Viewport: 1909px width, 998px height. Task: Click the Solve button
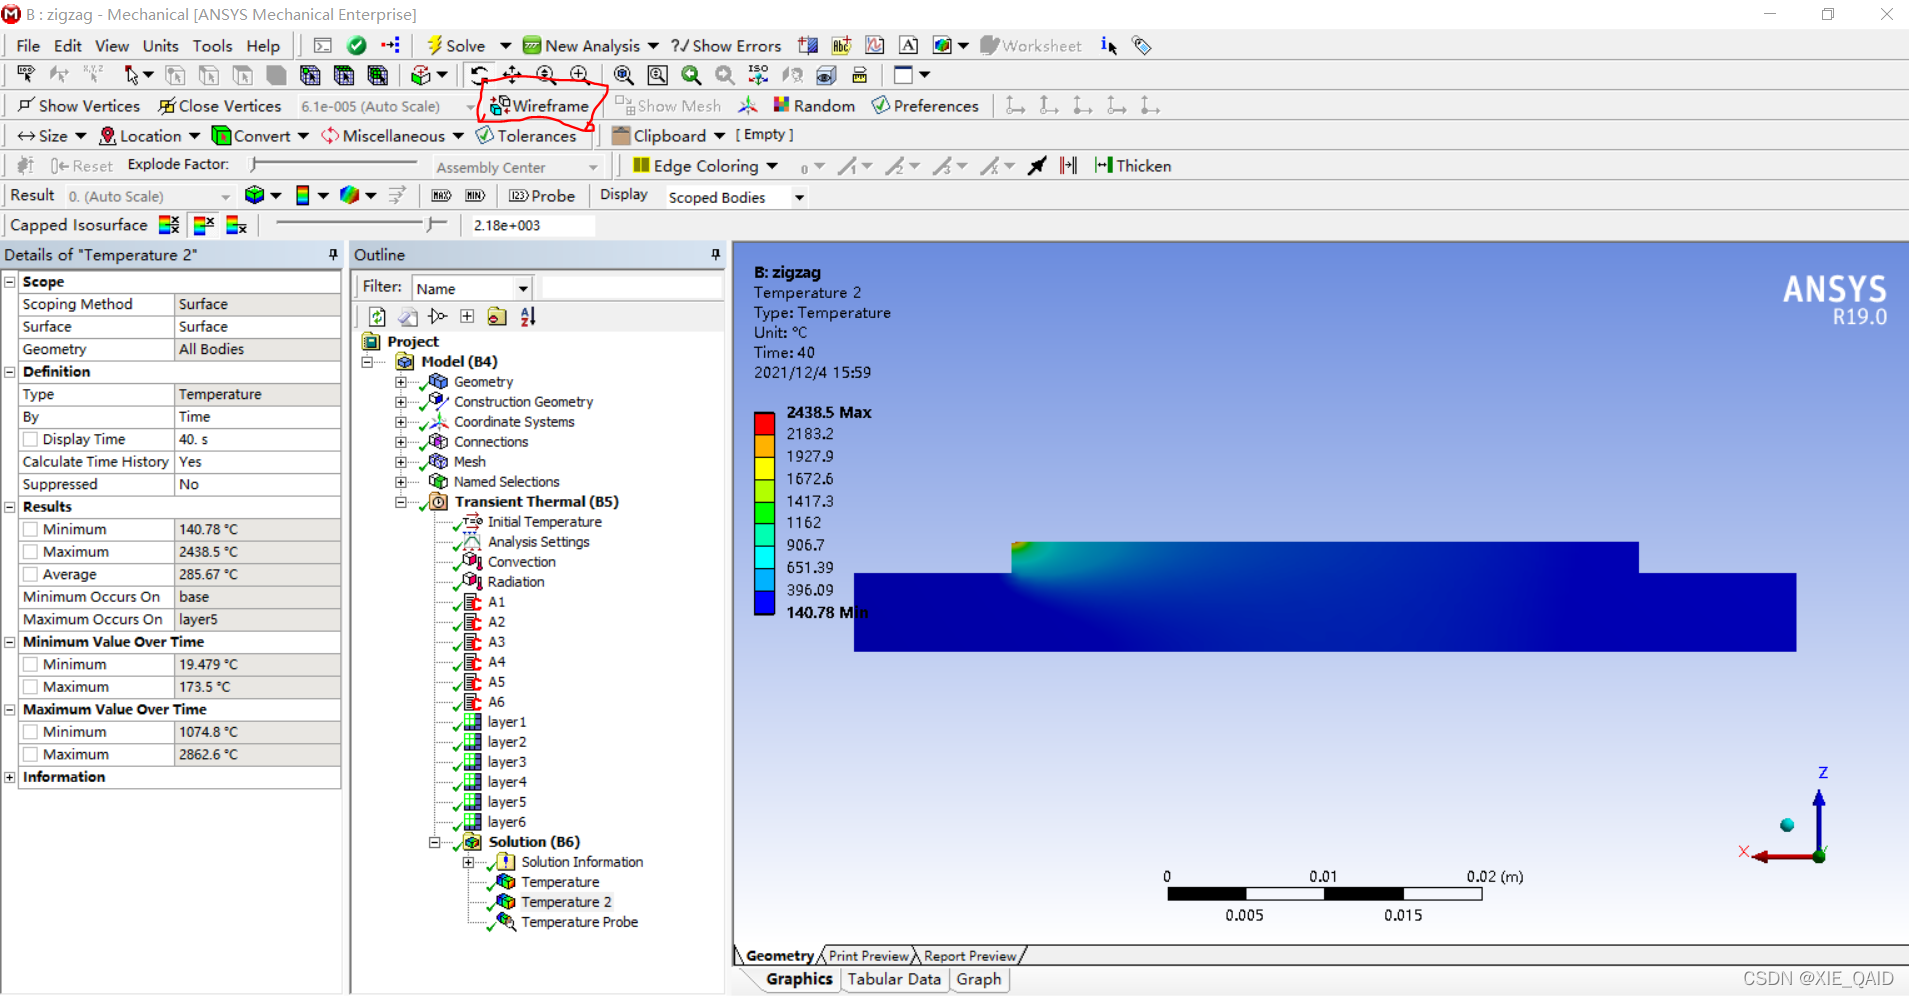coord(458,46)
